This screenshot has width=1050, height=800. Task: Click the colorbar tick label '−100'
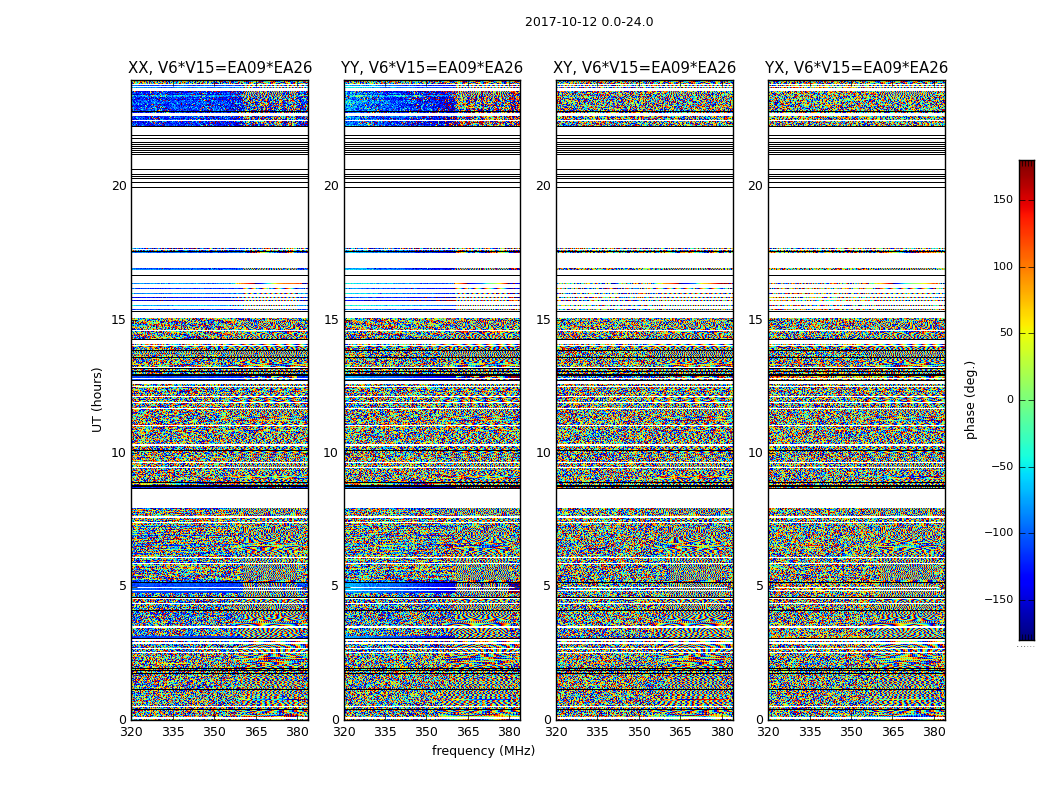click(998, 533)
